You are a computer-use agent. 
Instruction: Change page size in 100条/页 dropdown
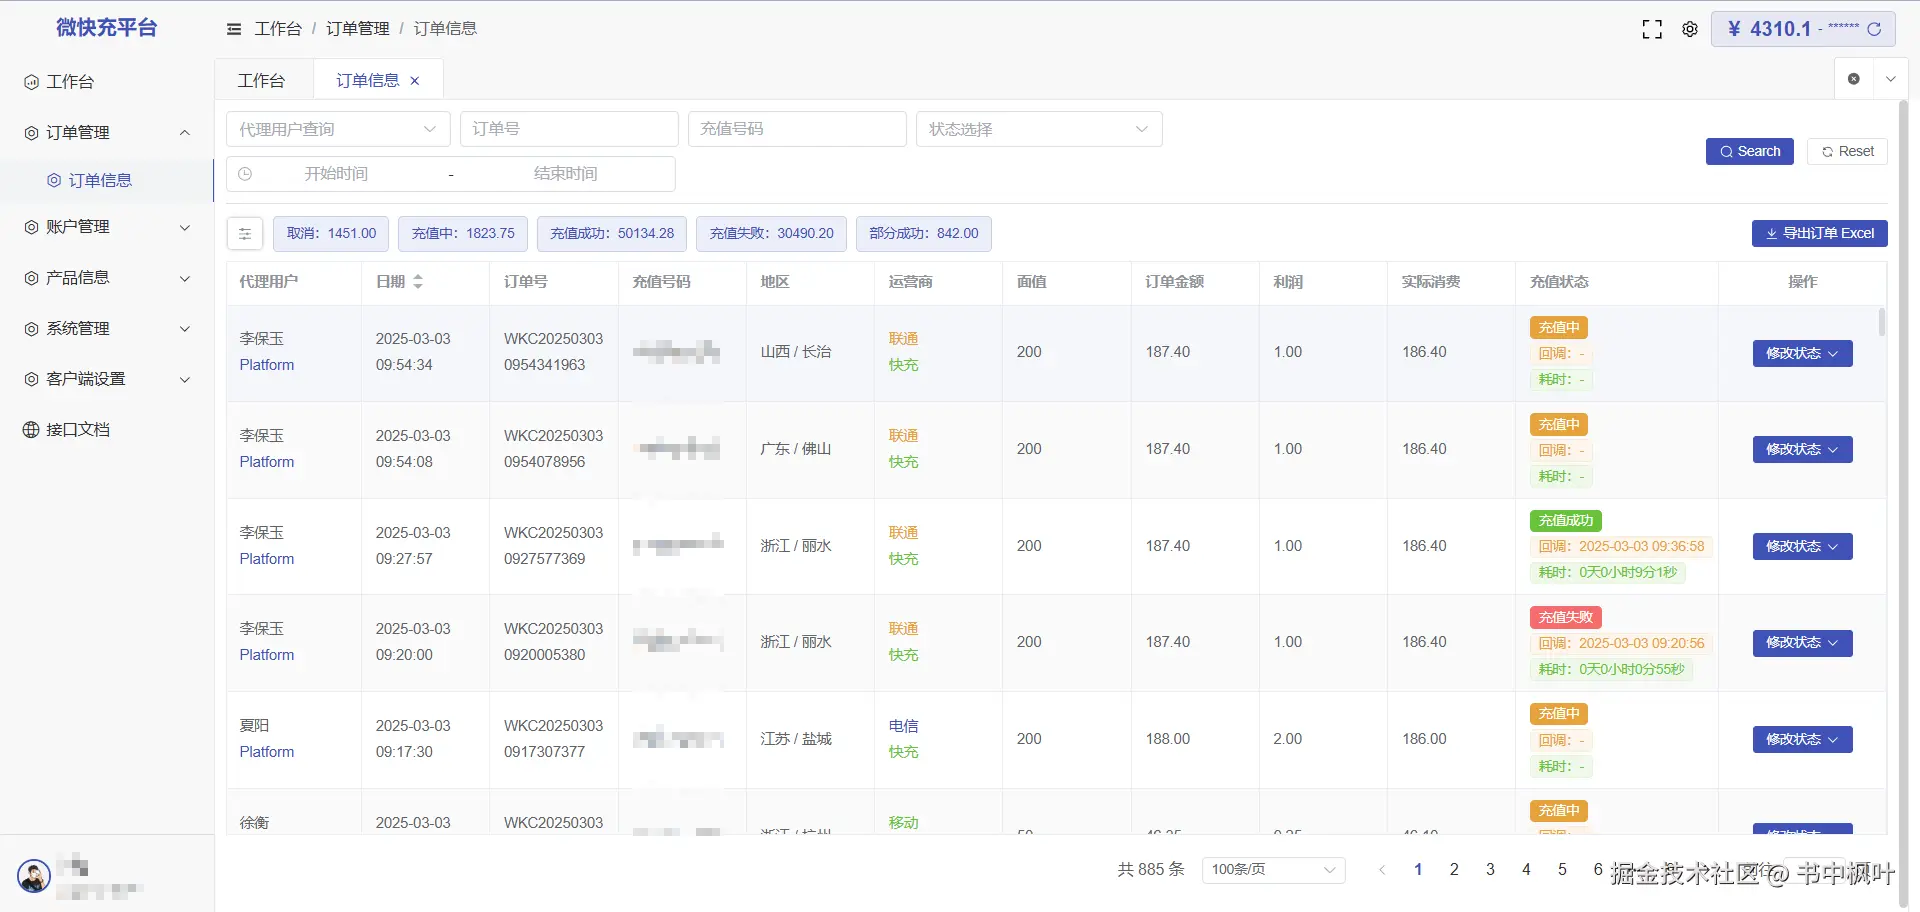point(1273,870)
